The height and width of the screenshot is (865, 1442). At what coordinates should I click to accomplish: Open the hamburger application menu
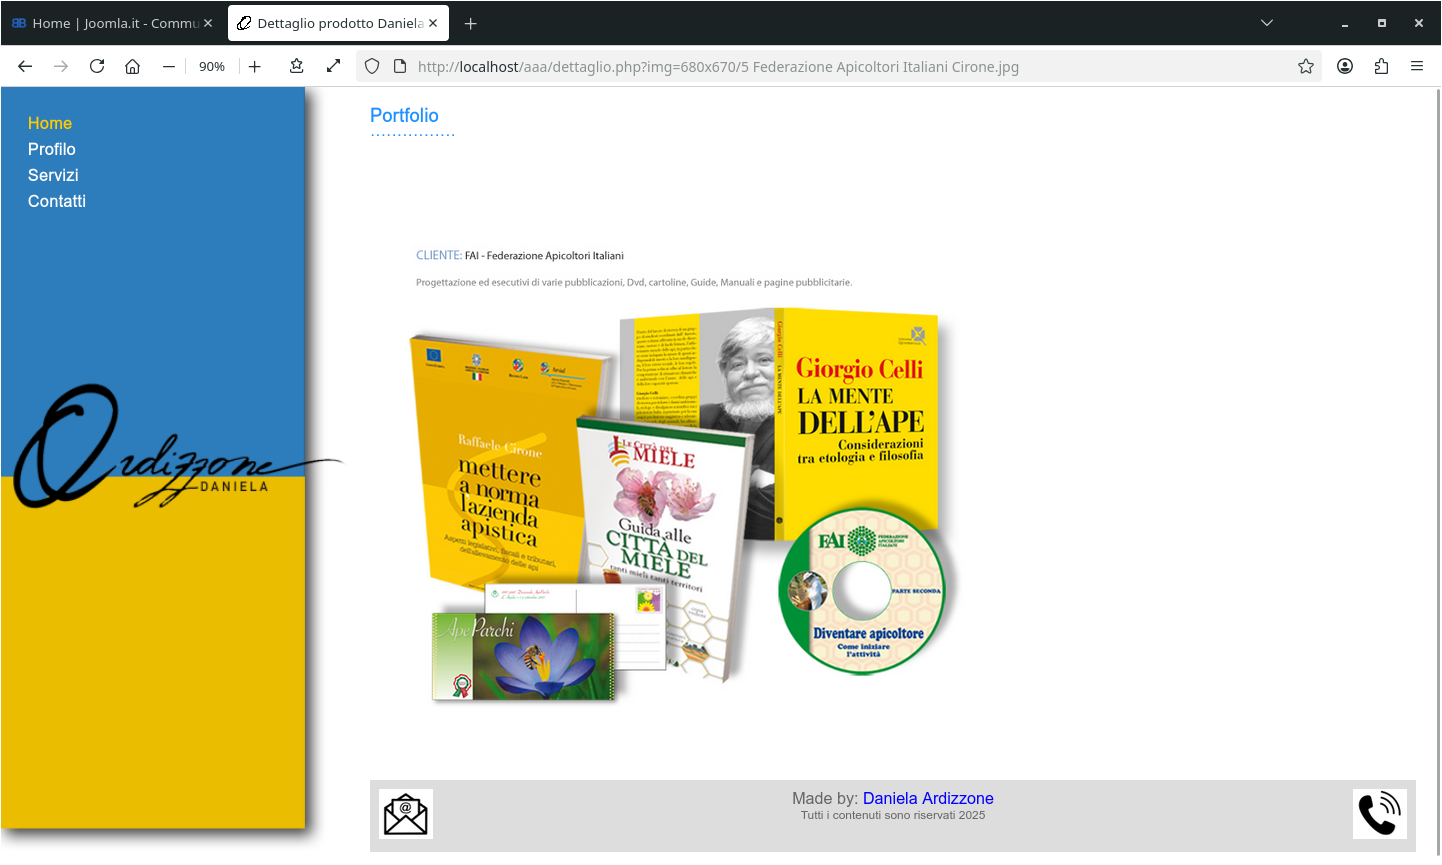(x=1417, y=66)
